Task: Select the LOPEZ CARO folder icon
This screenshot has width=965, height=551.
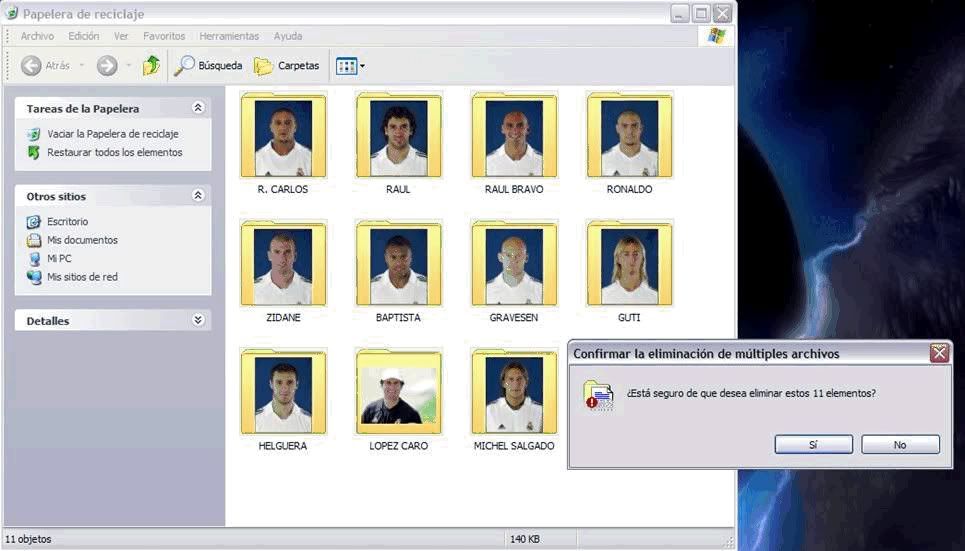Action: (x=398, y=392)
